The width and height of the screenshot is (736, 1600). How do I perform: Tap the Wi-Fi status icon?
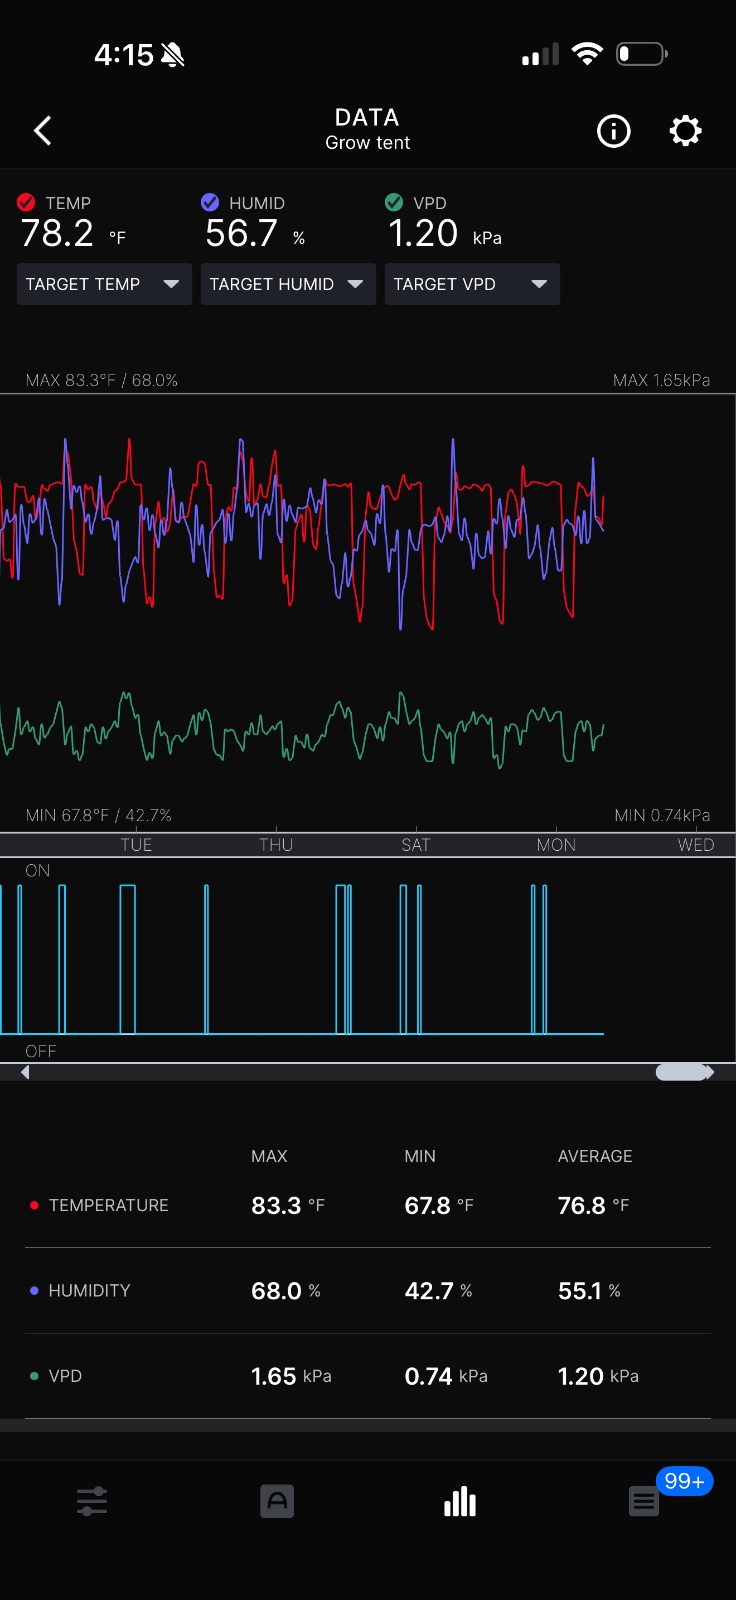(x=587, y=54)
